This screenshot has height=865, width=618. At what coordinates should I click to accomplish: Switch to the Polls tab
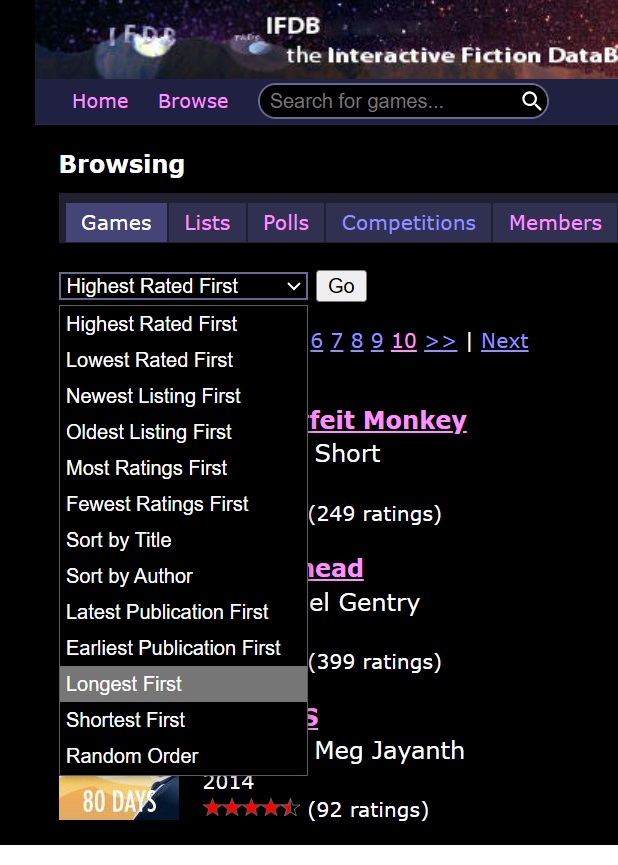pos(286,223)
